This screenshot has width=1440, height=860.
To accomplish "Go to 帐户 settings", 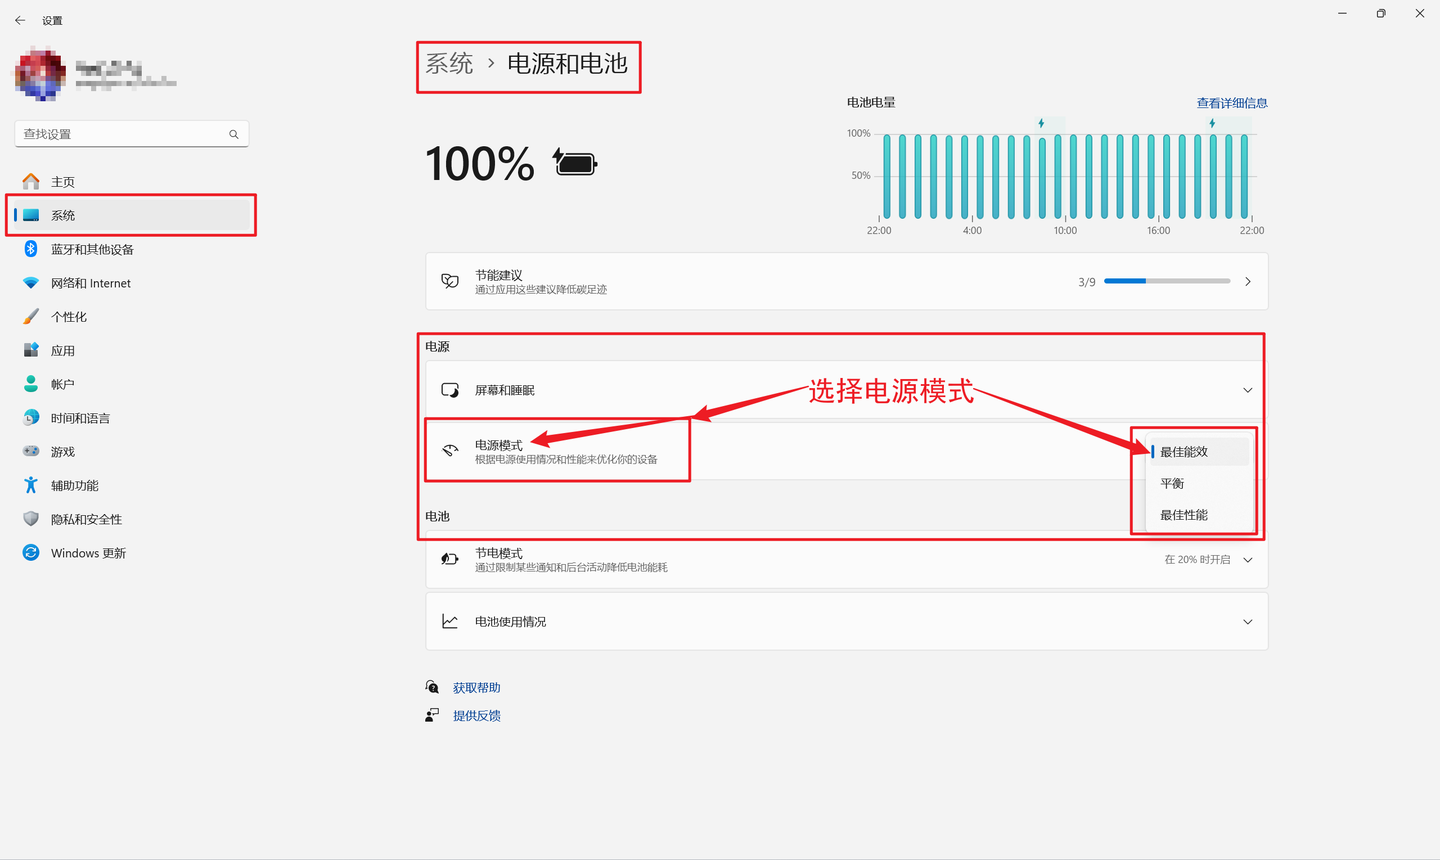I will point(131,385).
